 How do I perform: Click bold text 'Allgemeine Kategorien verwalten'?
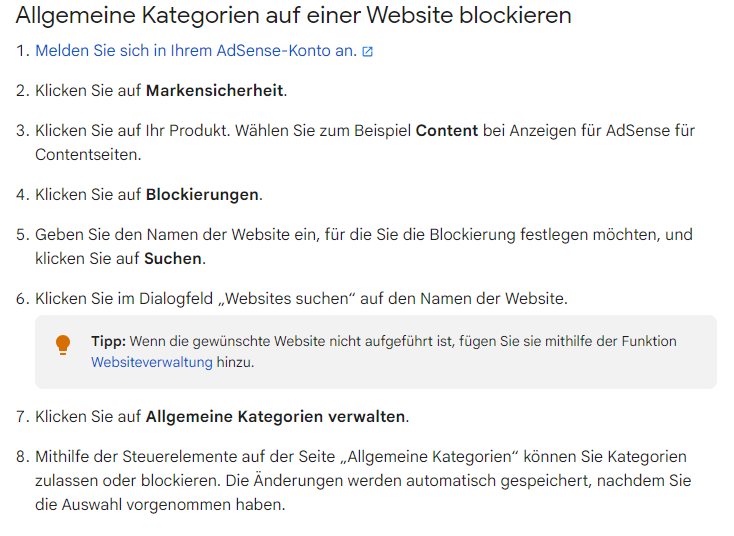pos(275,416)
